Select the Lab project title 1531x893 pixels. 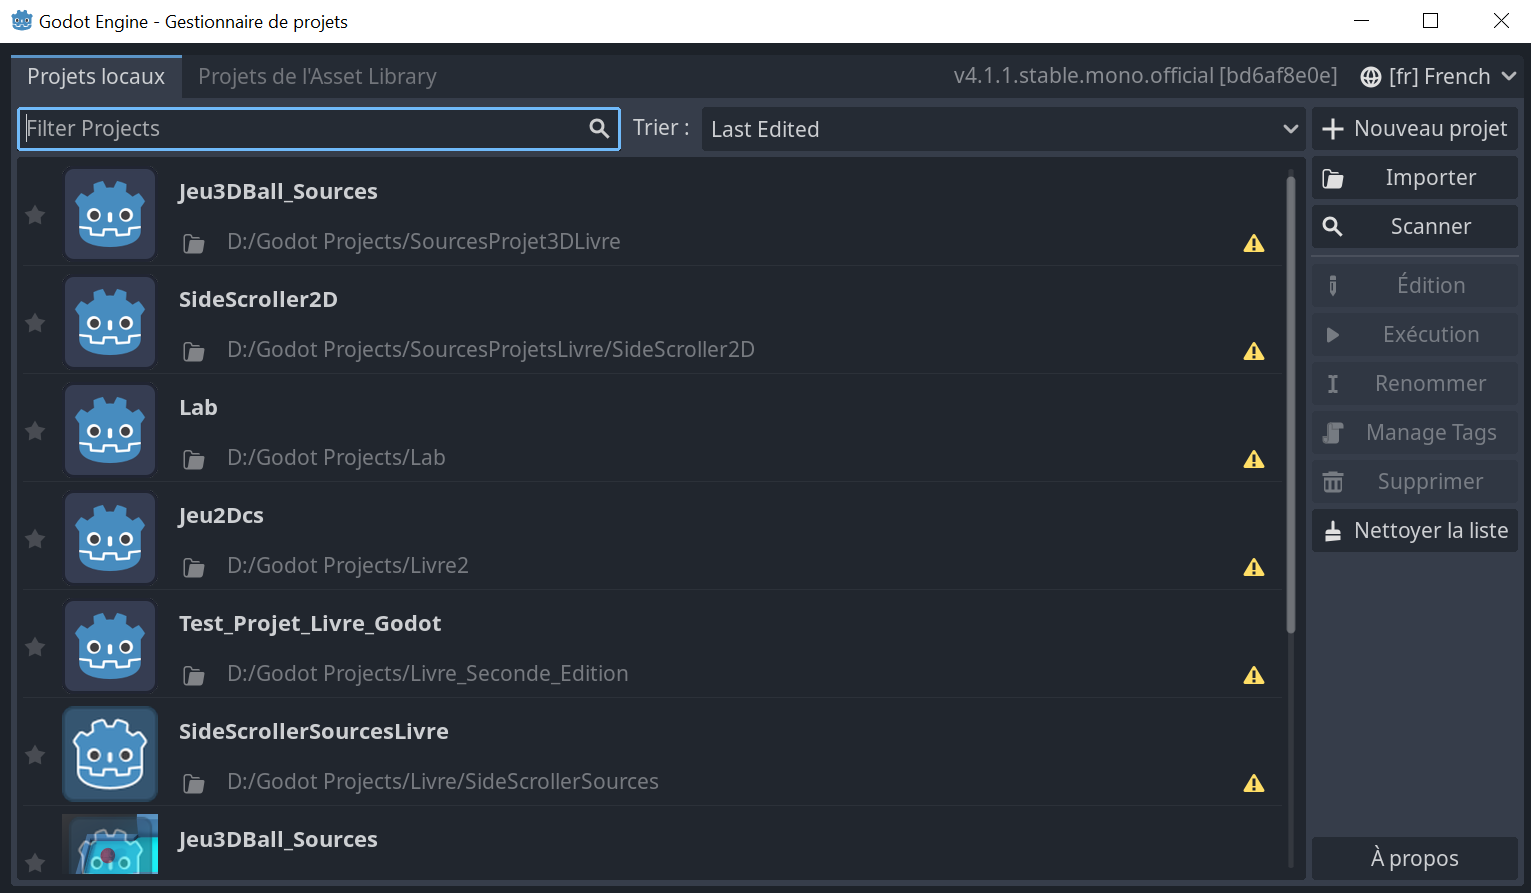point(198,408)
